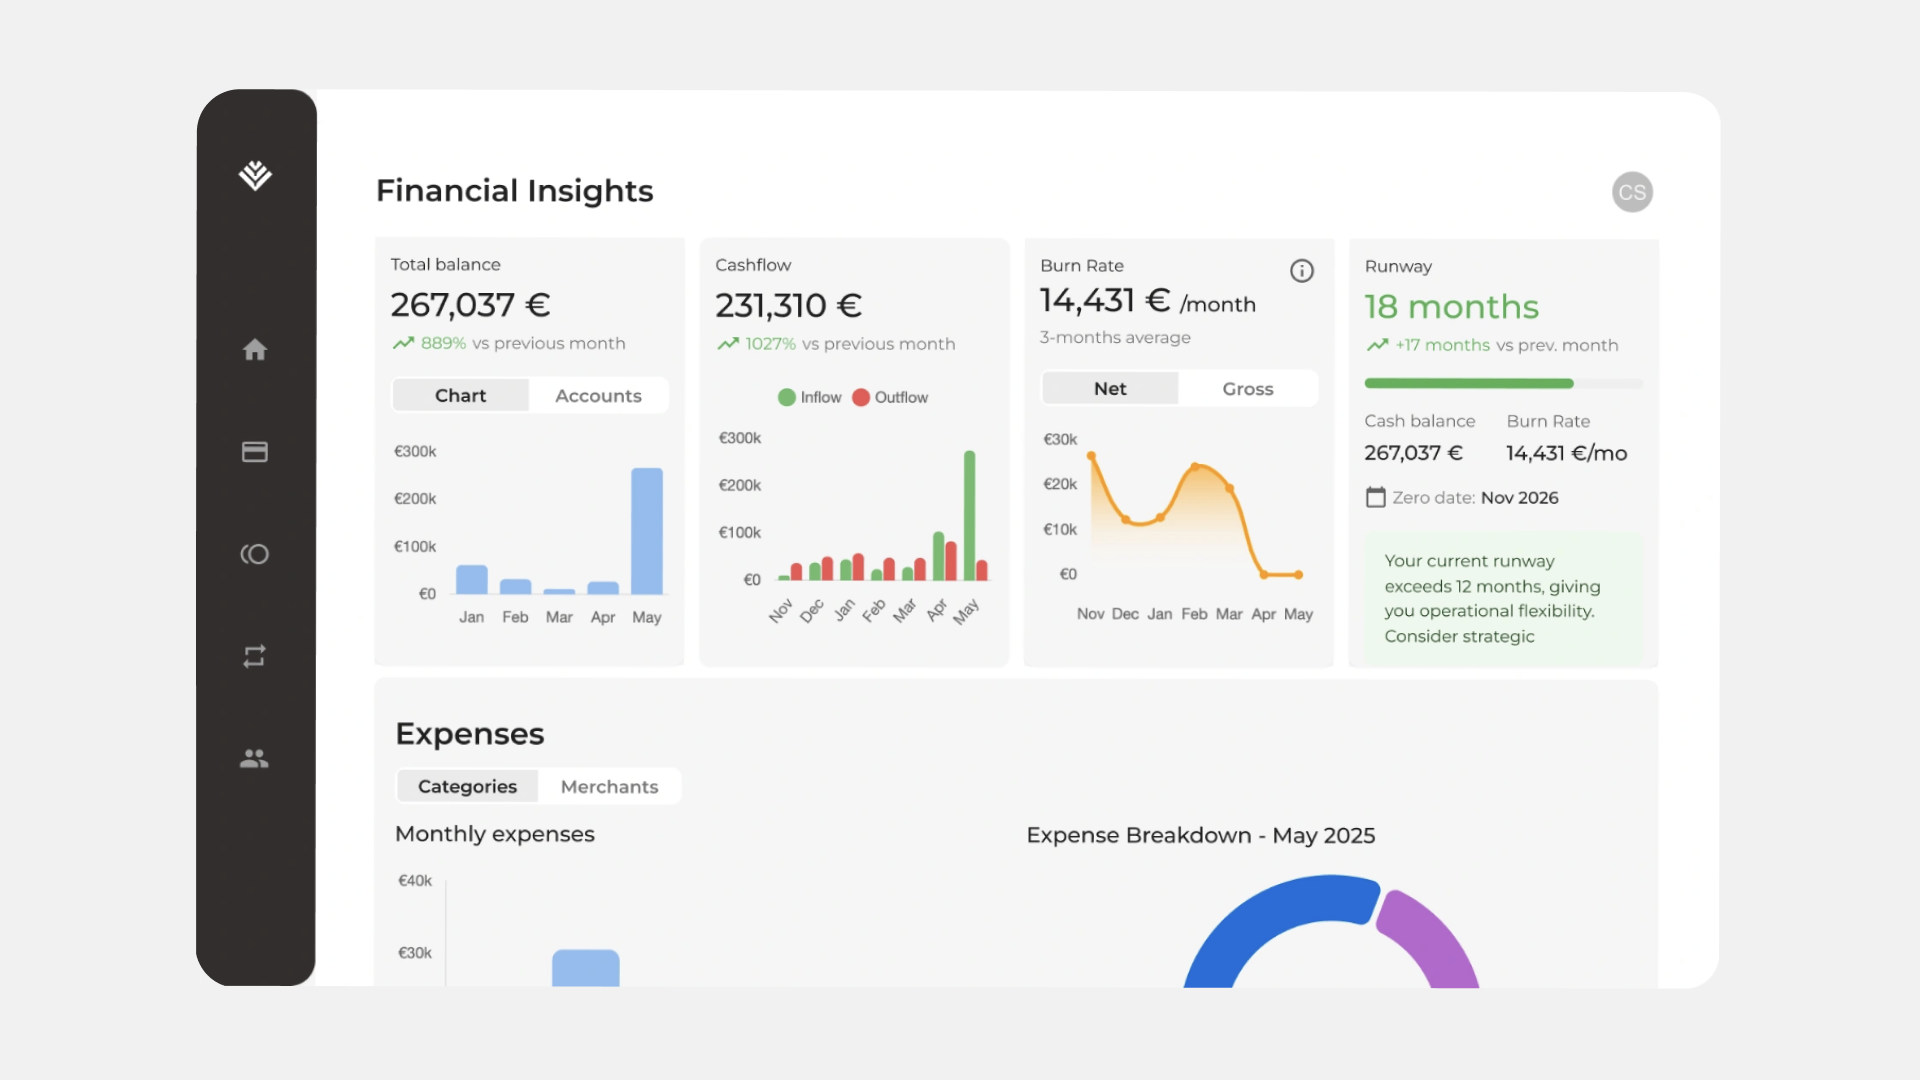
Task: Click the May bar in balance chart
Action: click(647, 530)
